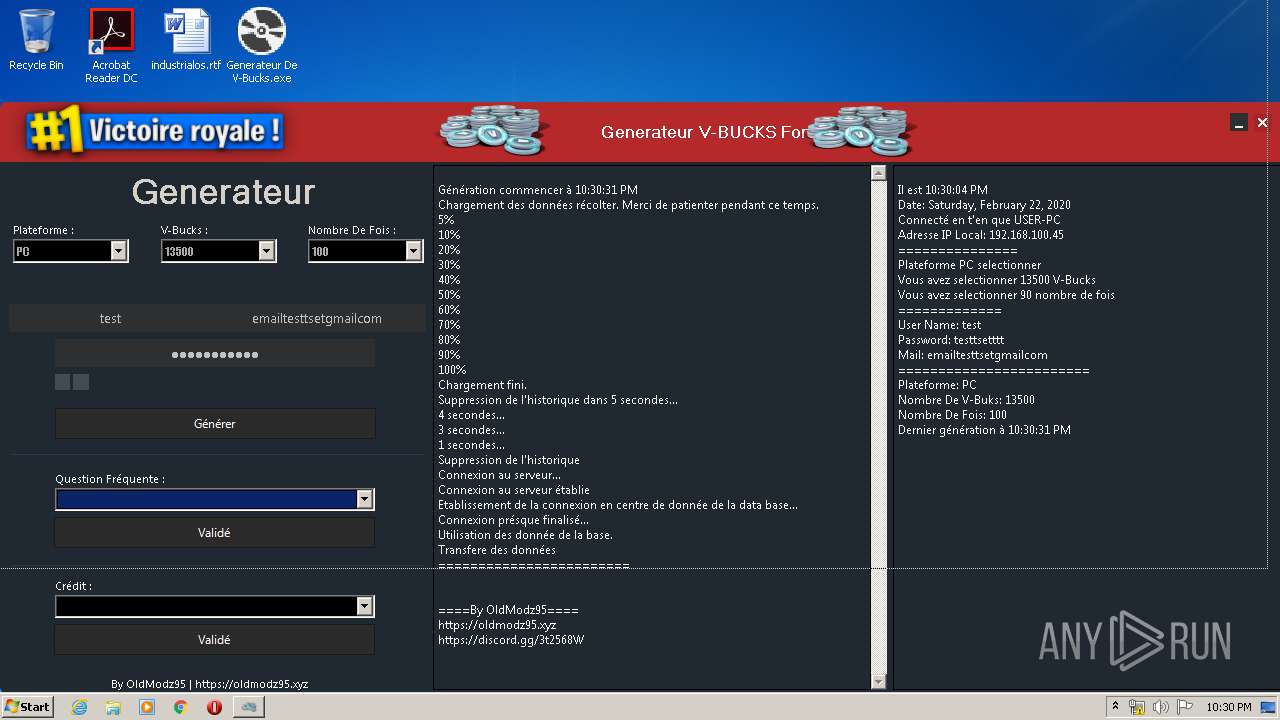The width and height of the screenshot is (1280, 720).
Task: Click 'Connexion au serveur établie' log line
Action: 514,490
